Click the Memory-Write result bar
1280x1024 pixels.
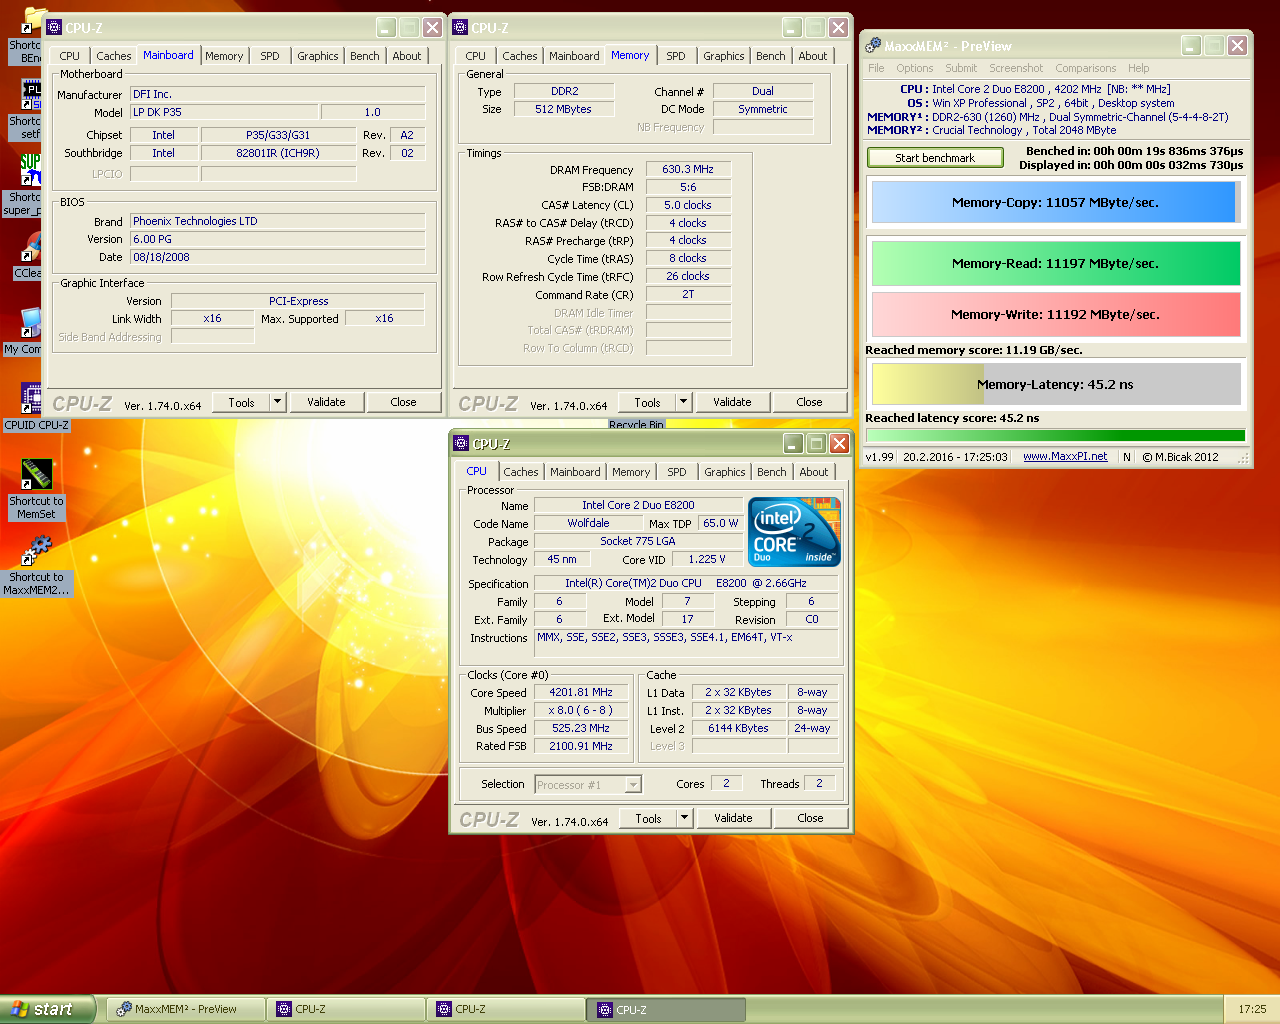tap(1055, 314)
